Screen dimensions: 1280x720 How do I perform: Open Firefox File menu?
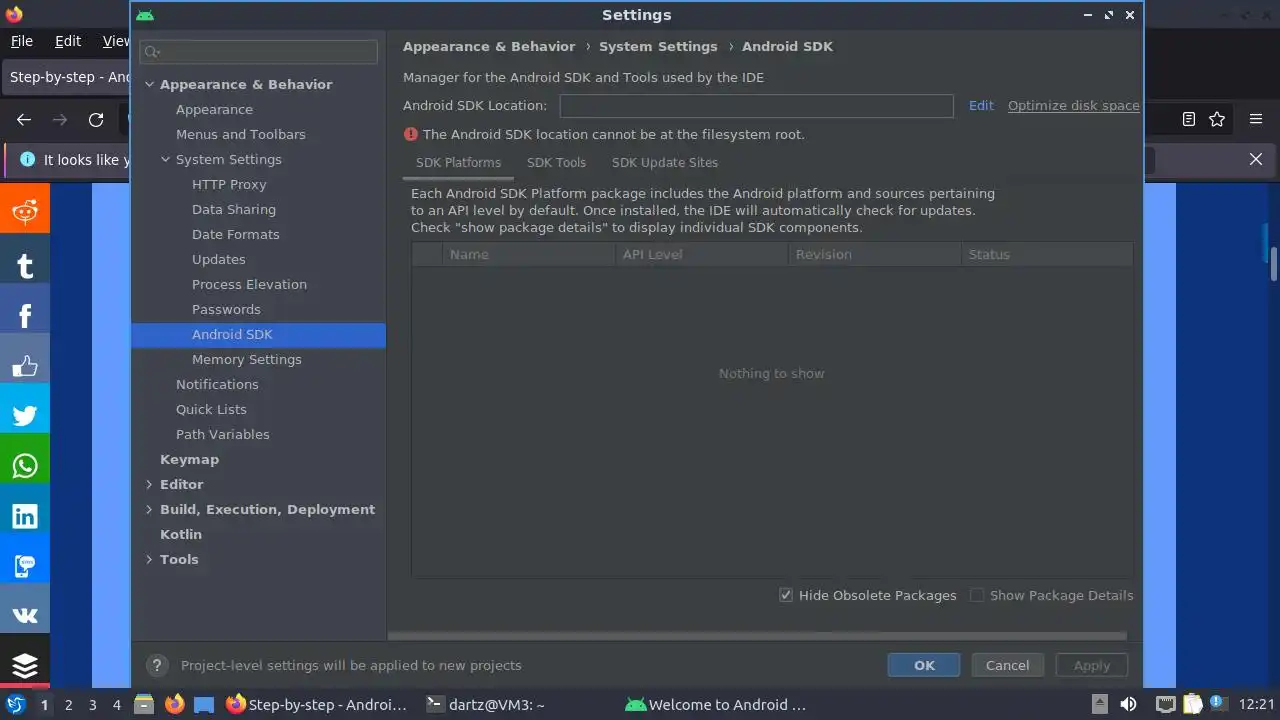[21, 41]
